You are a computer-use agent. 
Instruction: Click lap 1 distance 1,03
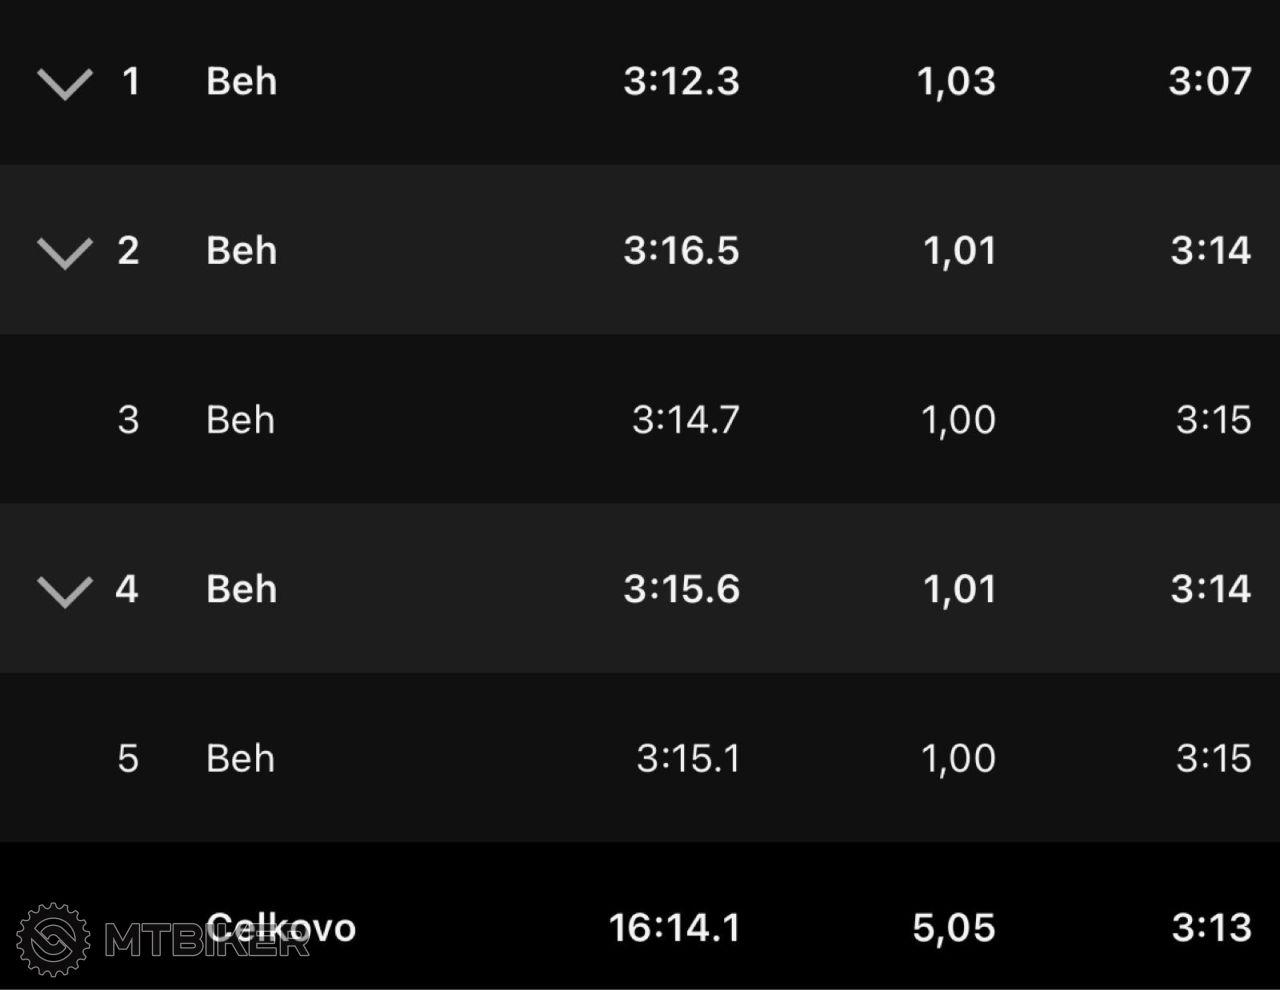click(956, 82)
